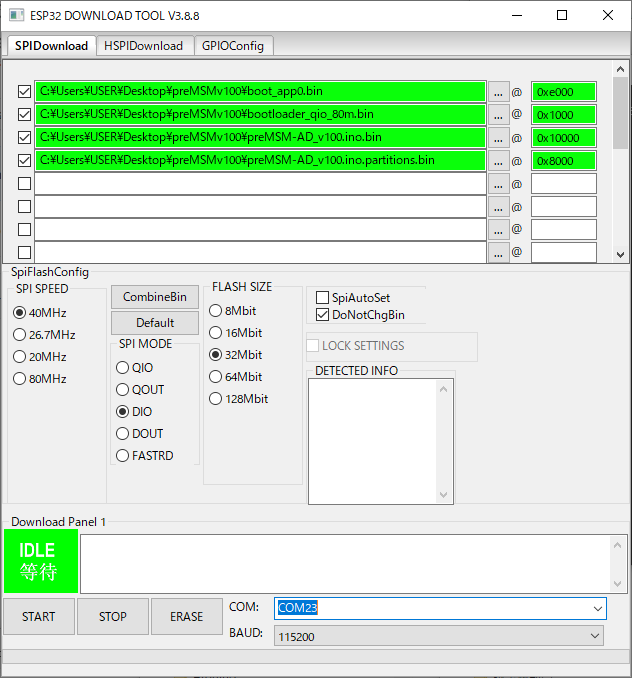This screenshot has width=632, height=678.
Task: Click inside DETECTED INFO text box
Action: click(373, 441)
